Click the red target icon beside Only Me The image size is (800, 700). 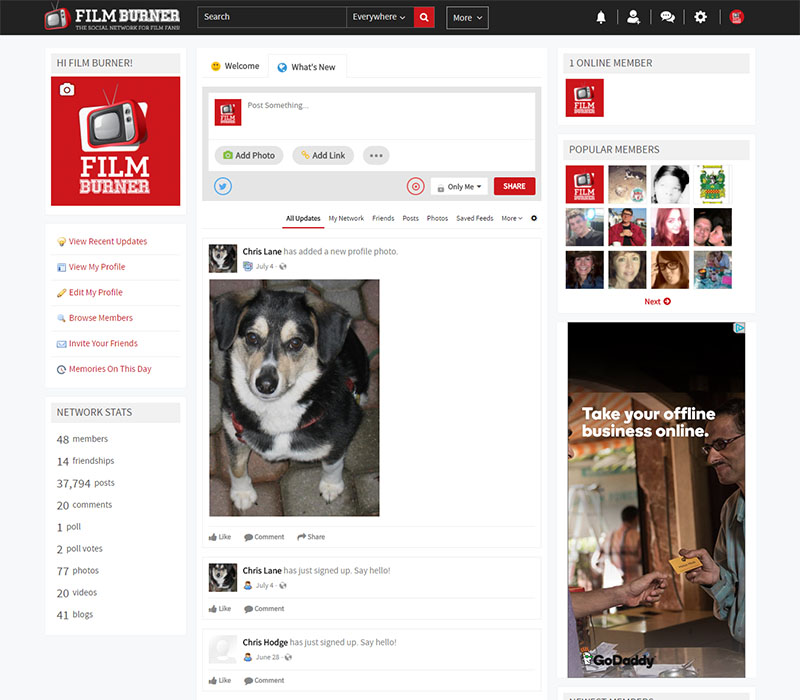416,186
